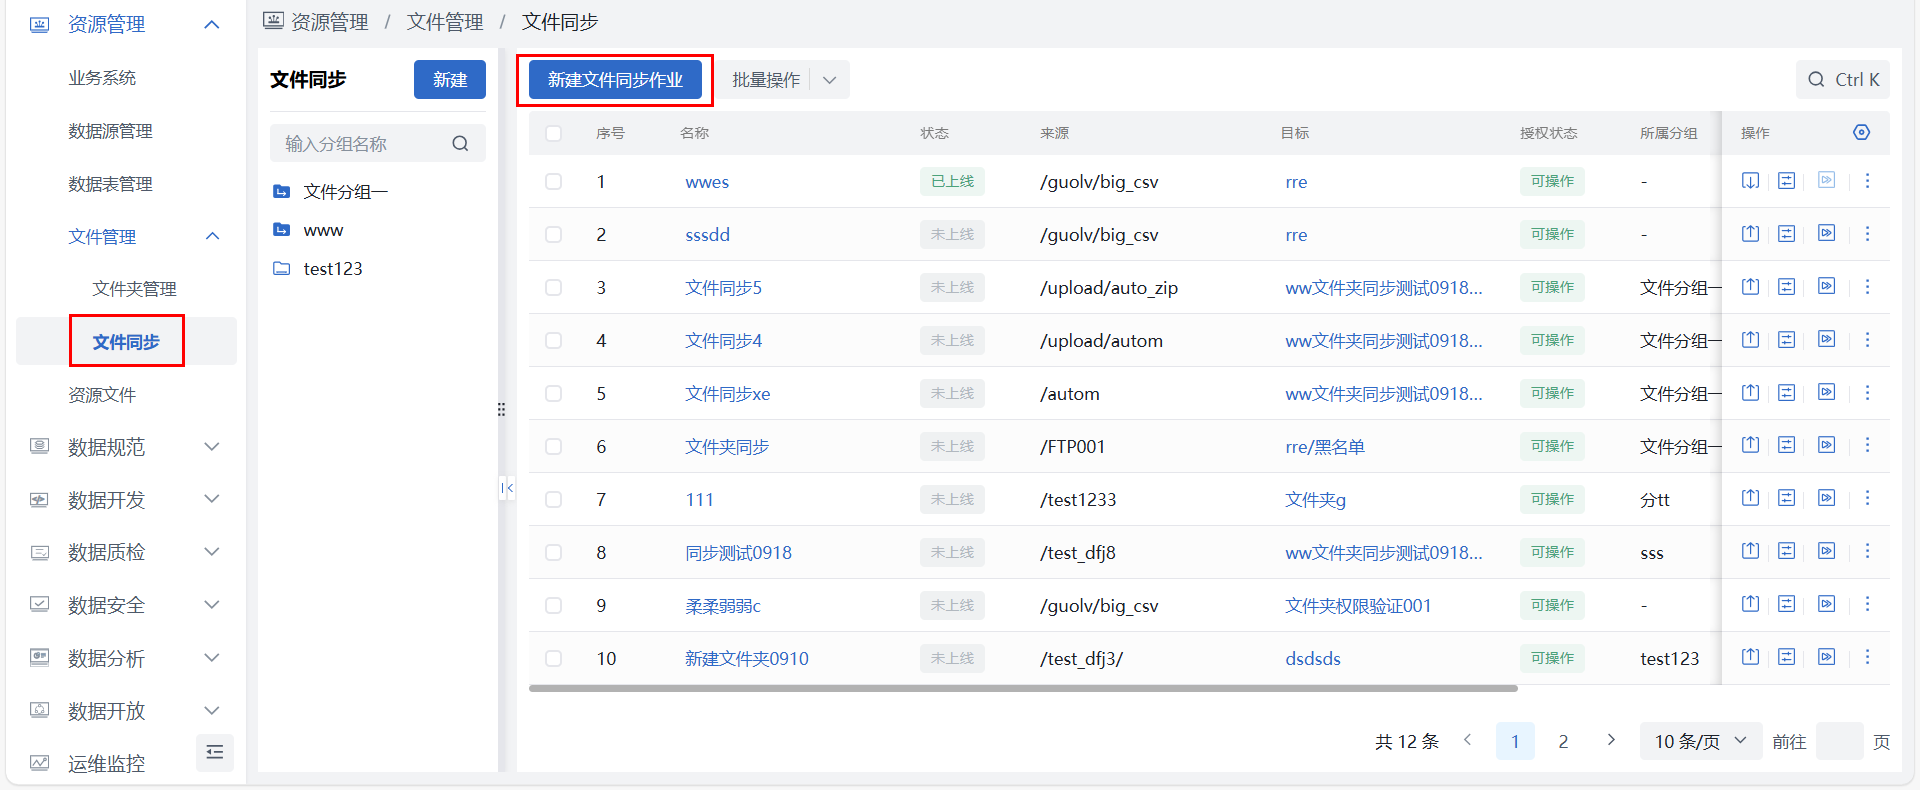Click offline (download arrow) icon for wwes row
Screen dimensions: 1920x790
click(1750, 181)
